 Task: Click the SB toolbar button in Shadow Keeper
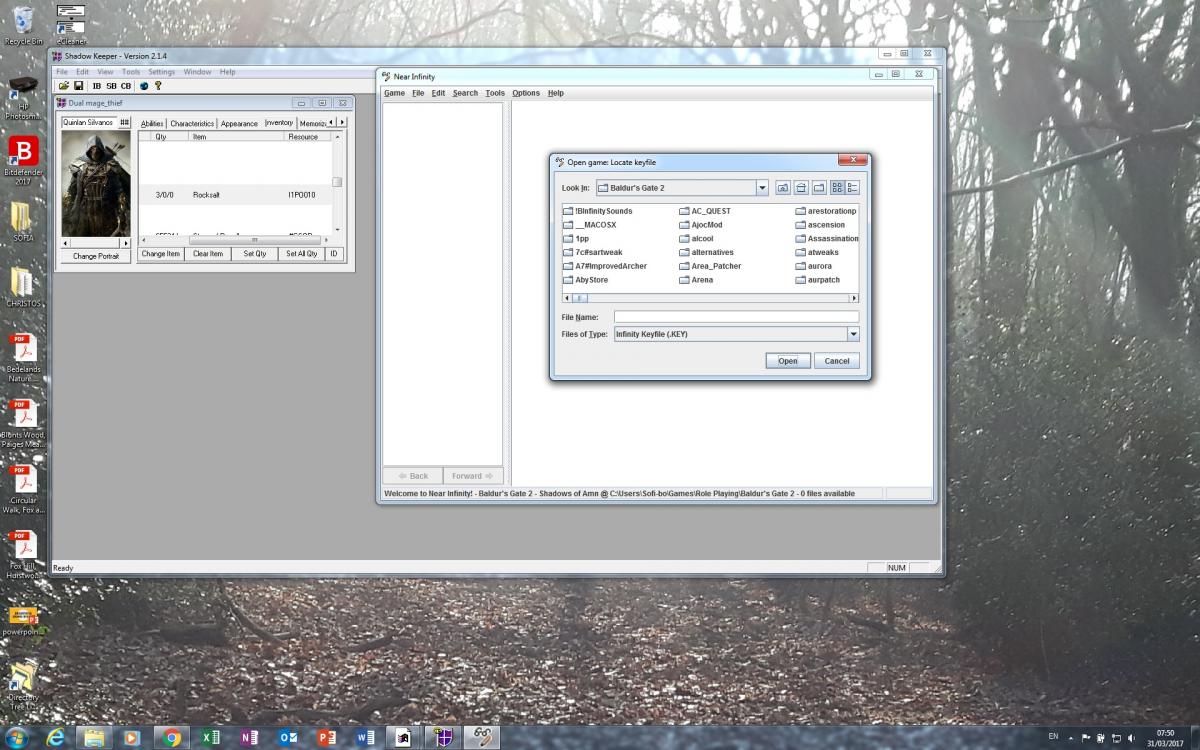(111, 86)
